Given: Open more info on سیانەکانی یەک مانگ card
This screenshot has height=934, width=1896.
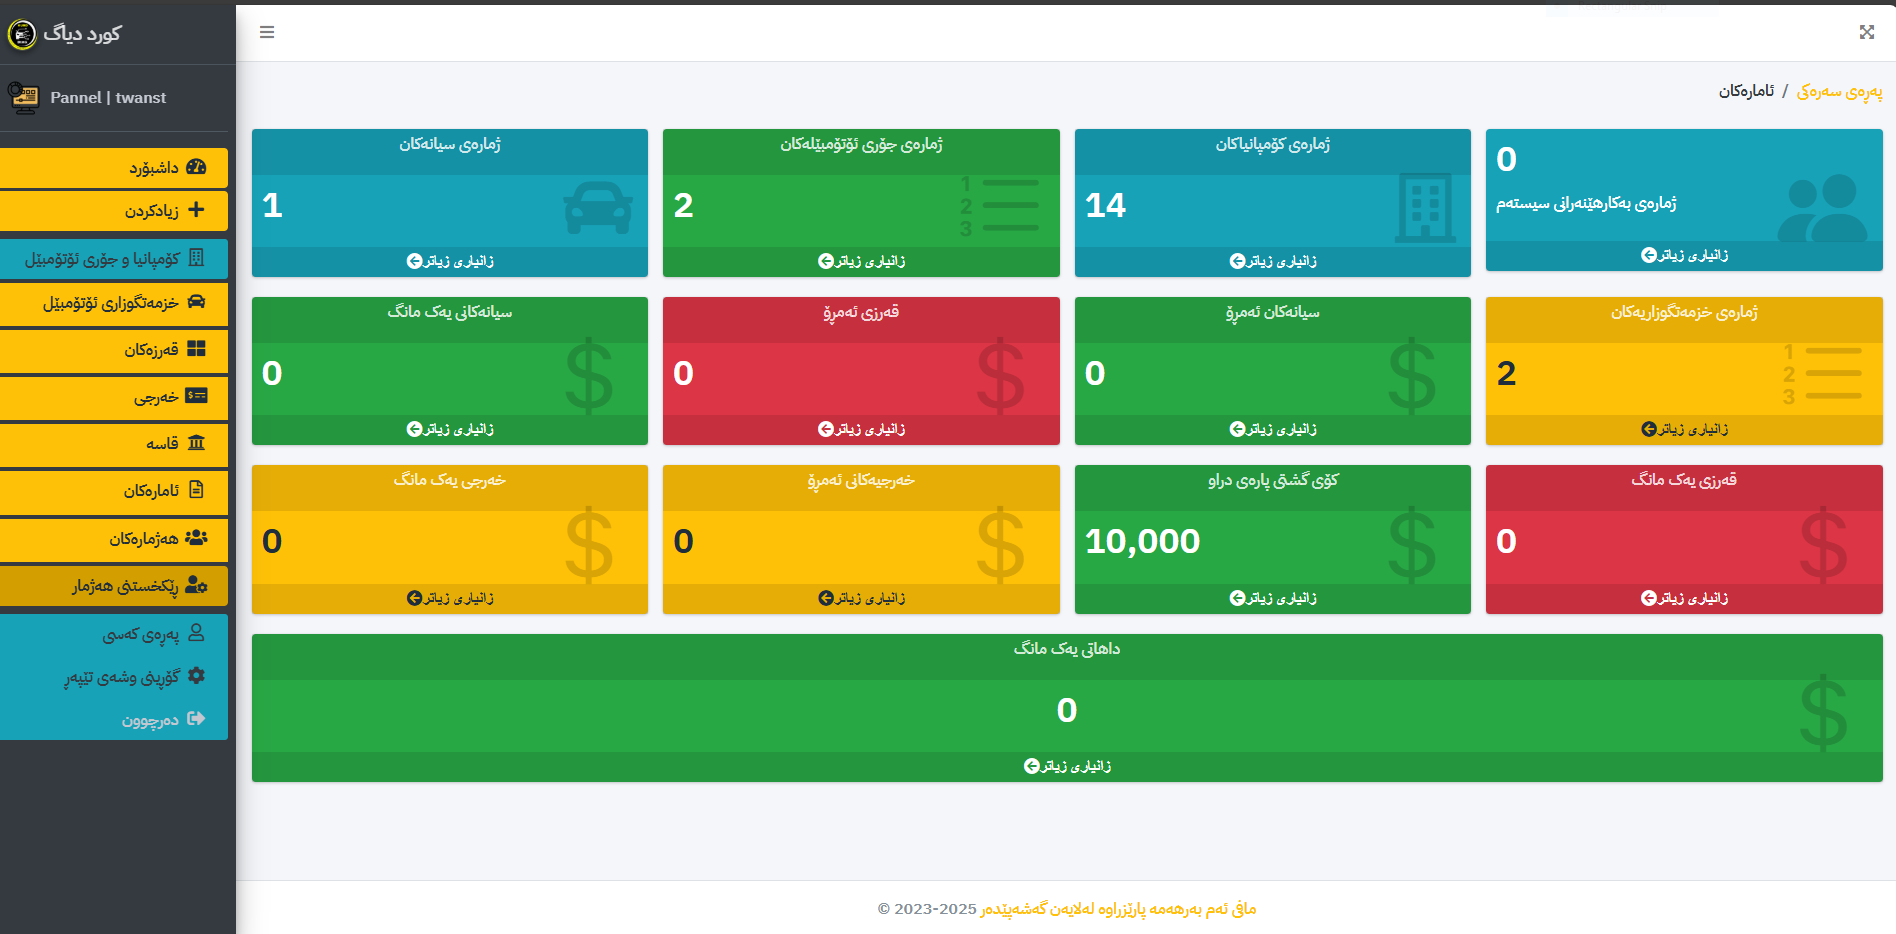Looking at the screenshot, I should (450, 429).
